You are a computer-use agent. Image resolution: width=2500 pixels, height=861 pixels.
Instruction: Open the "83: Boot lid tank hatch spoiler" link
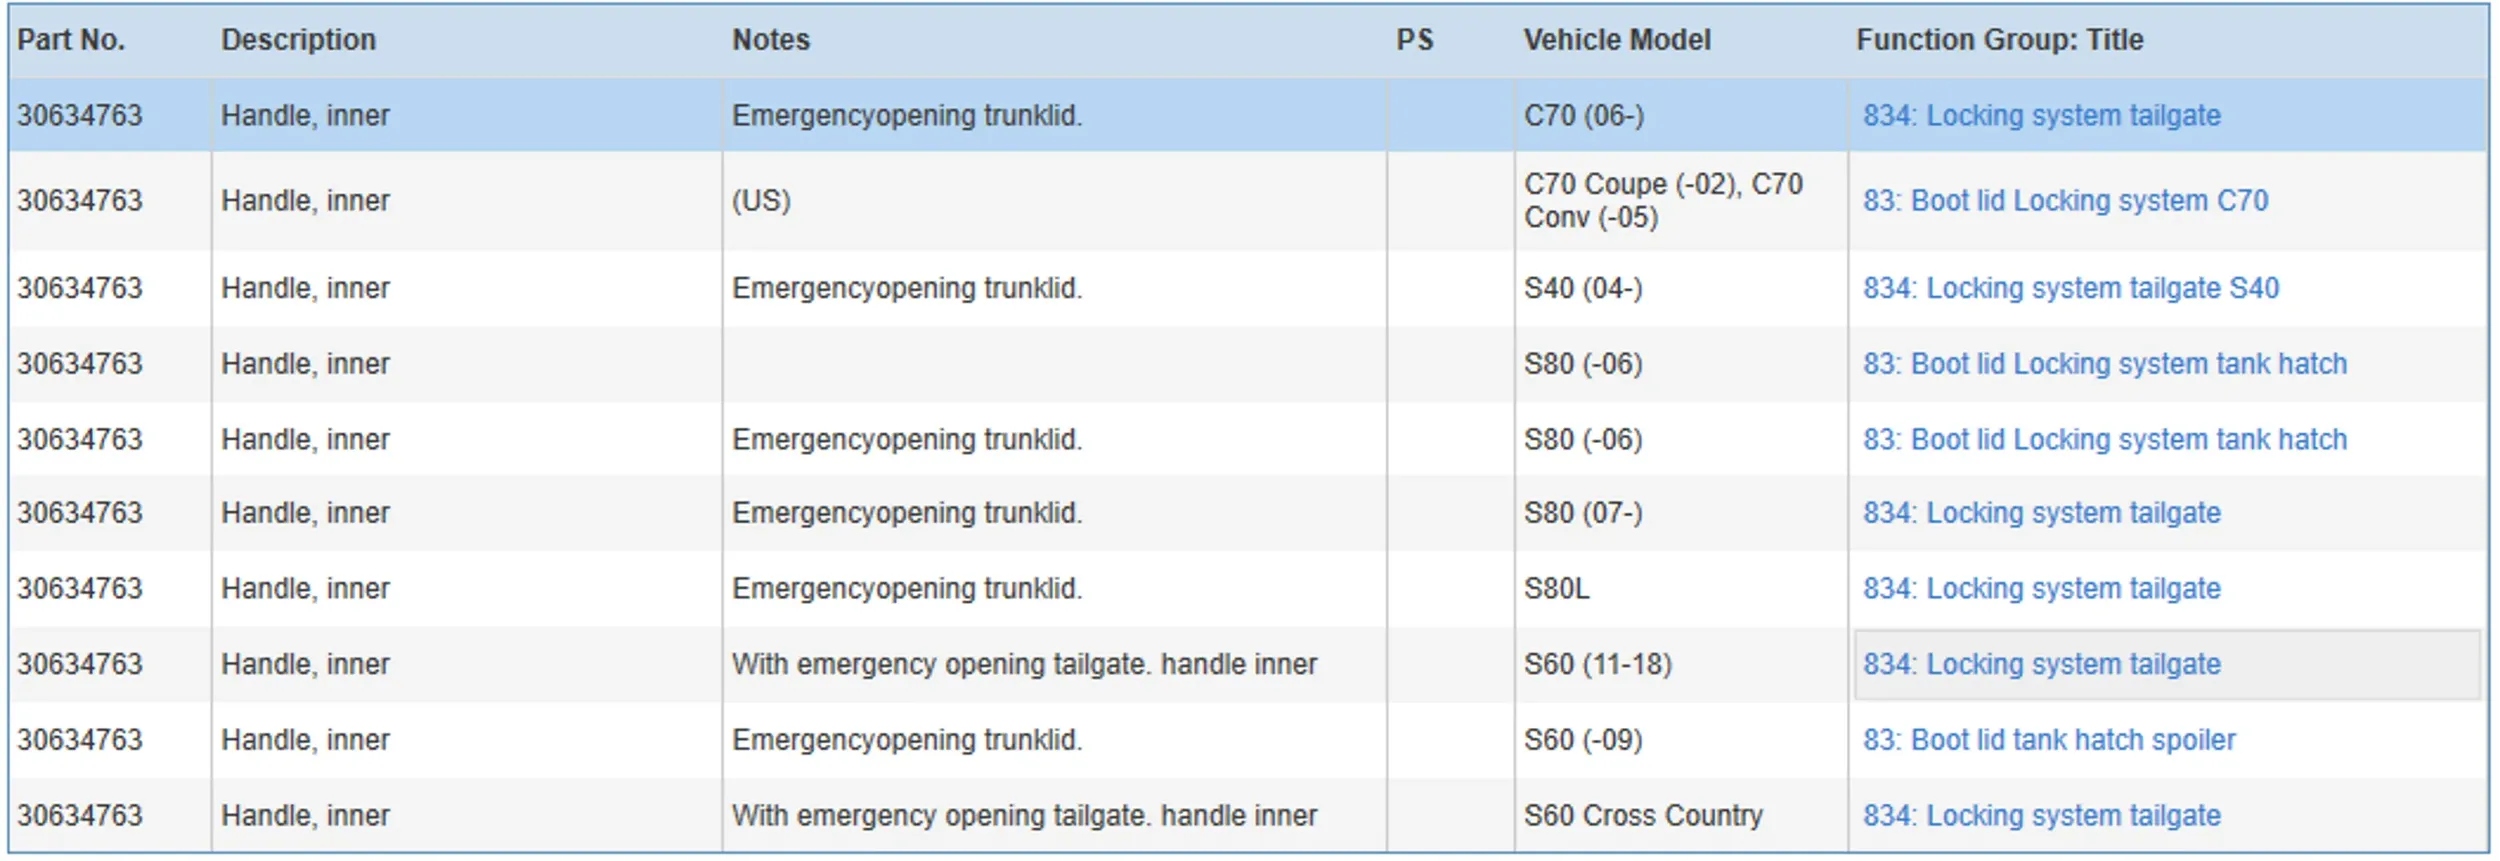click(x=2048, y=740)
